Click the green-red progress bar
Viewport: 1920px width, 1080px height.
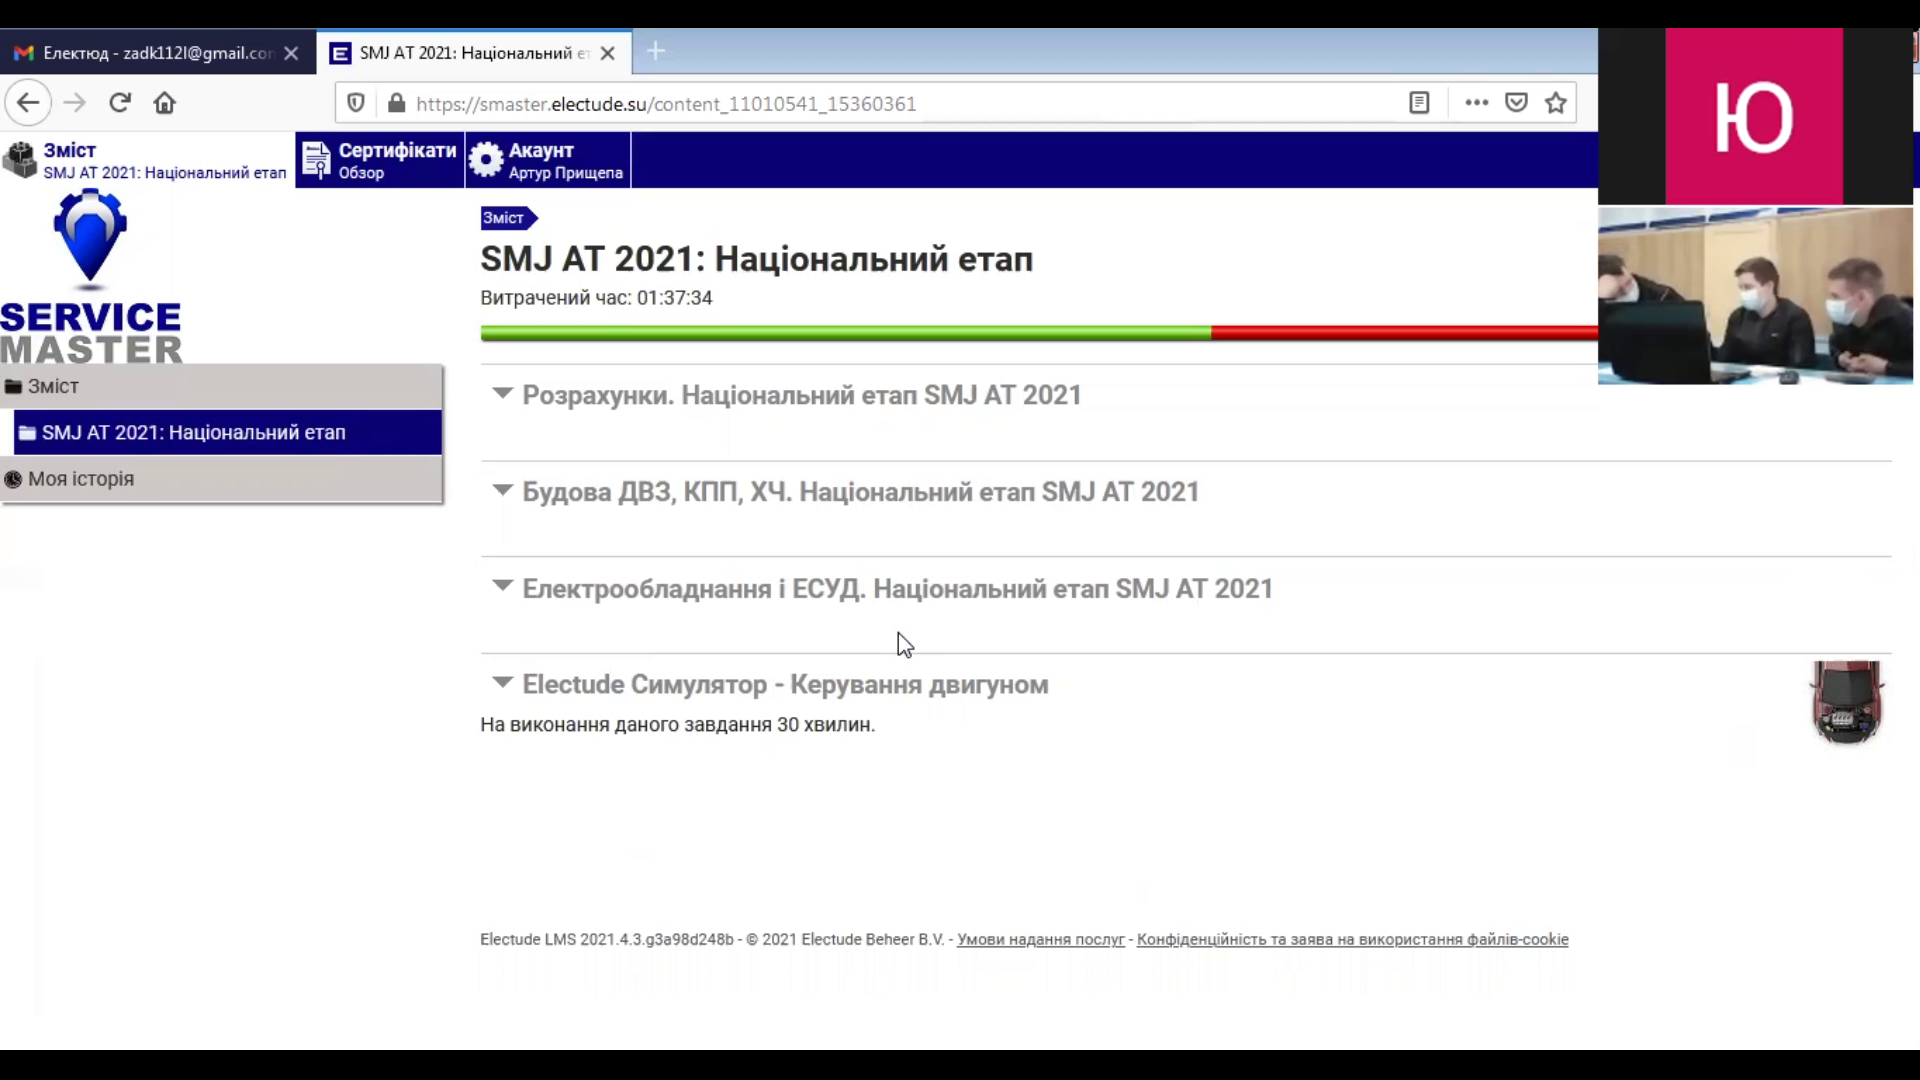coord(1038,333)
